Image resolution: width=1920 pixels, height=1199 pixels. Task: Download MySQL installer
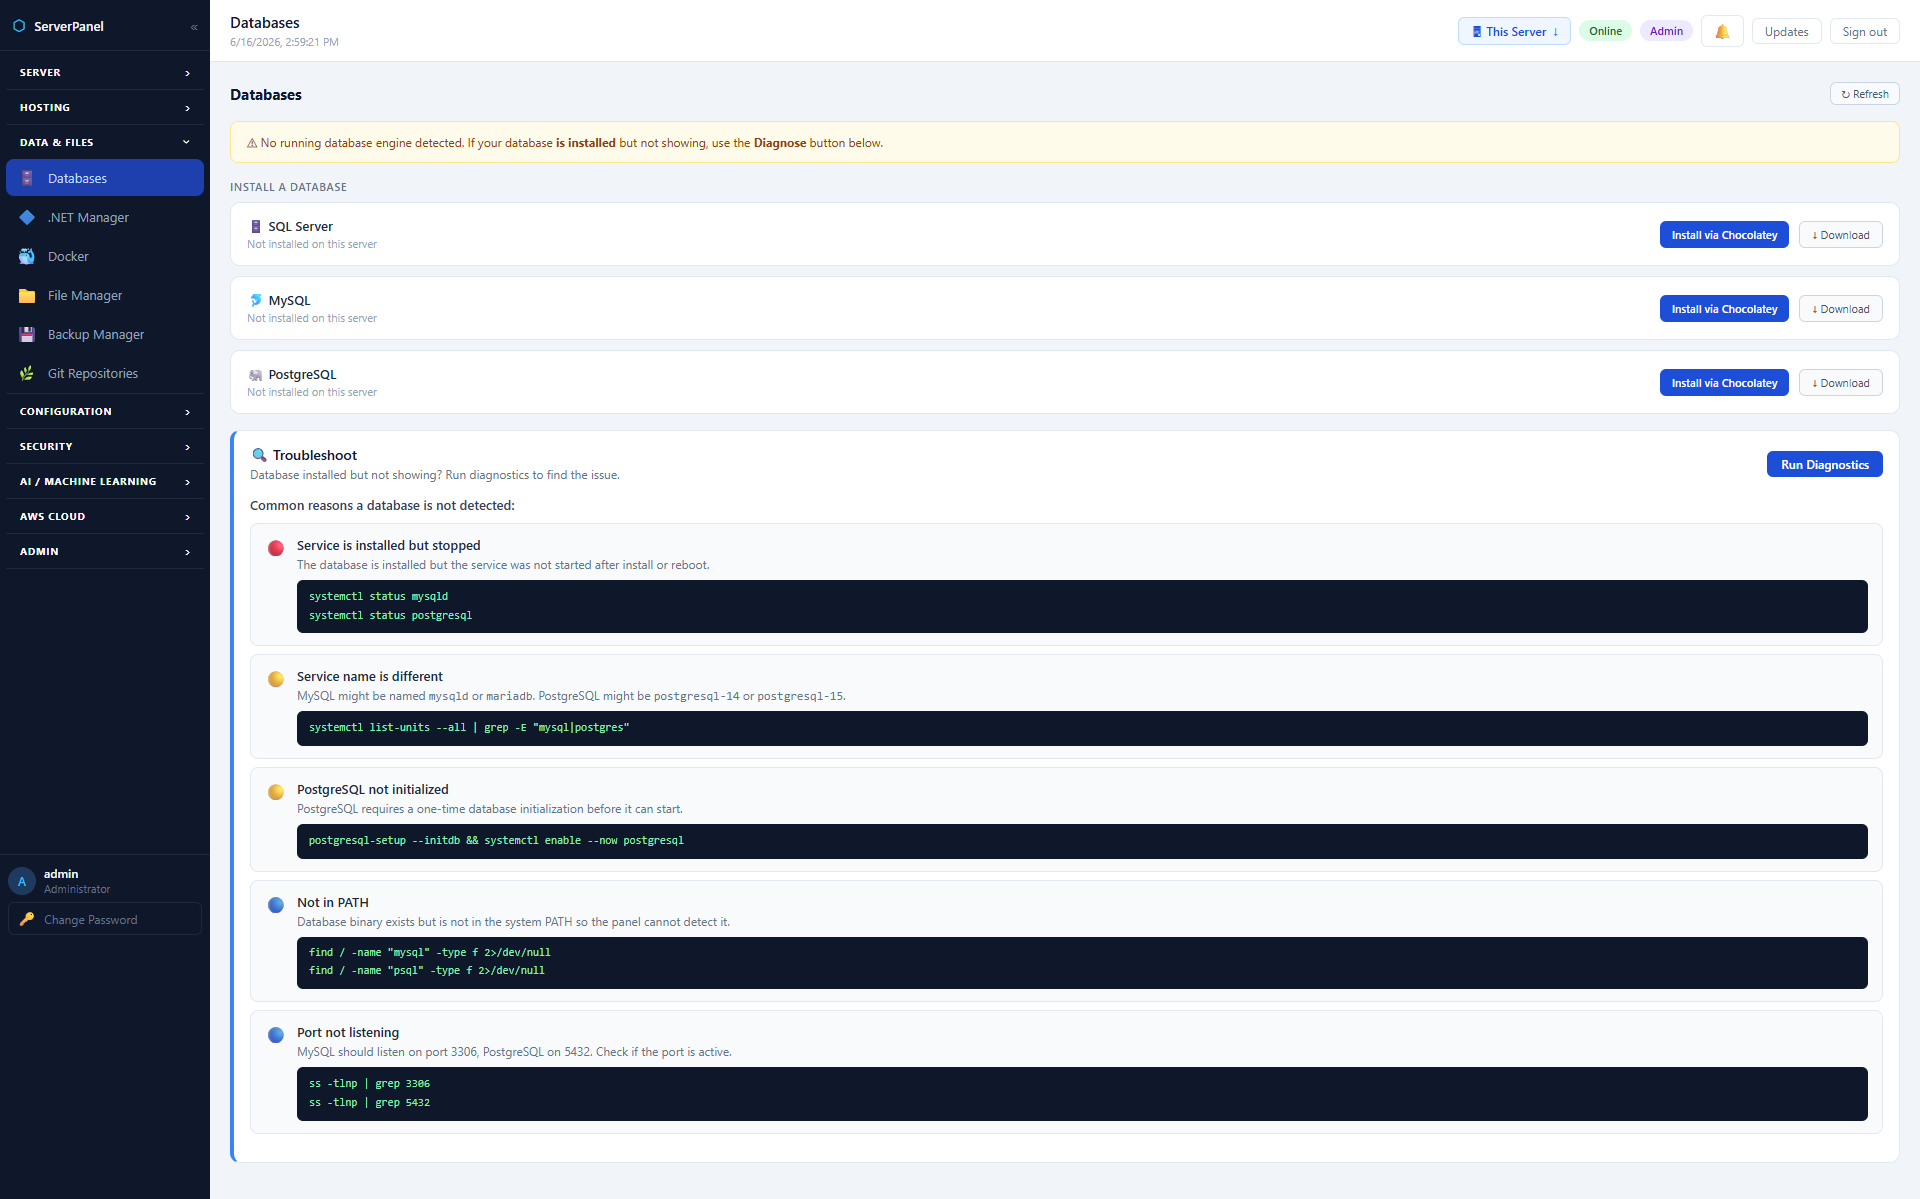coord(1840,309)
